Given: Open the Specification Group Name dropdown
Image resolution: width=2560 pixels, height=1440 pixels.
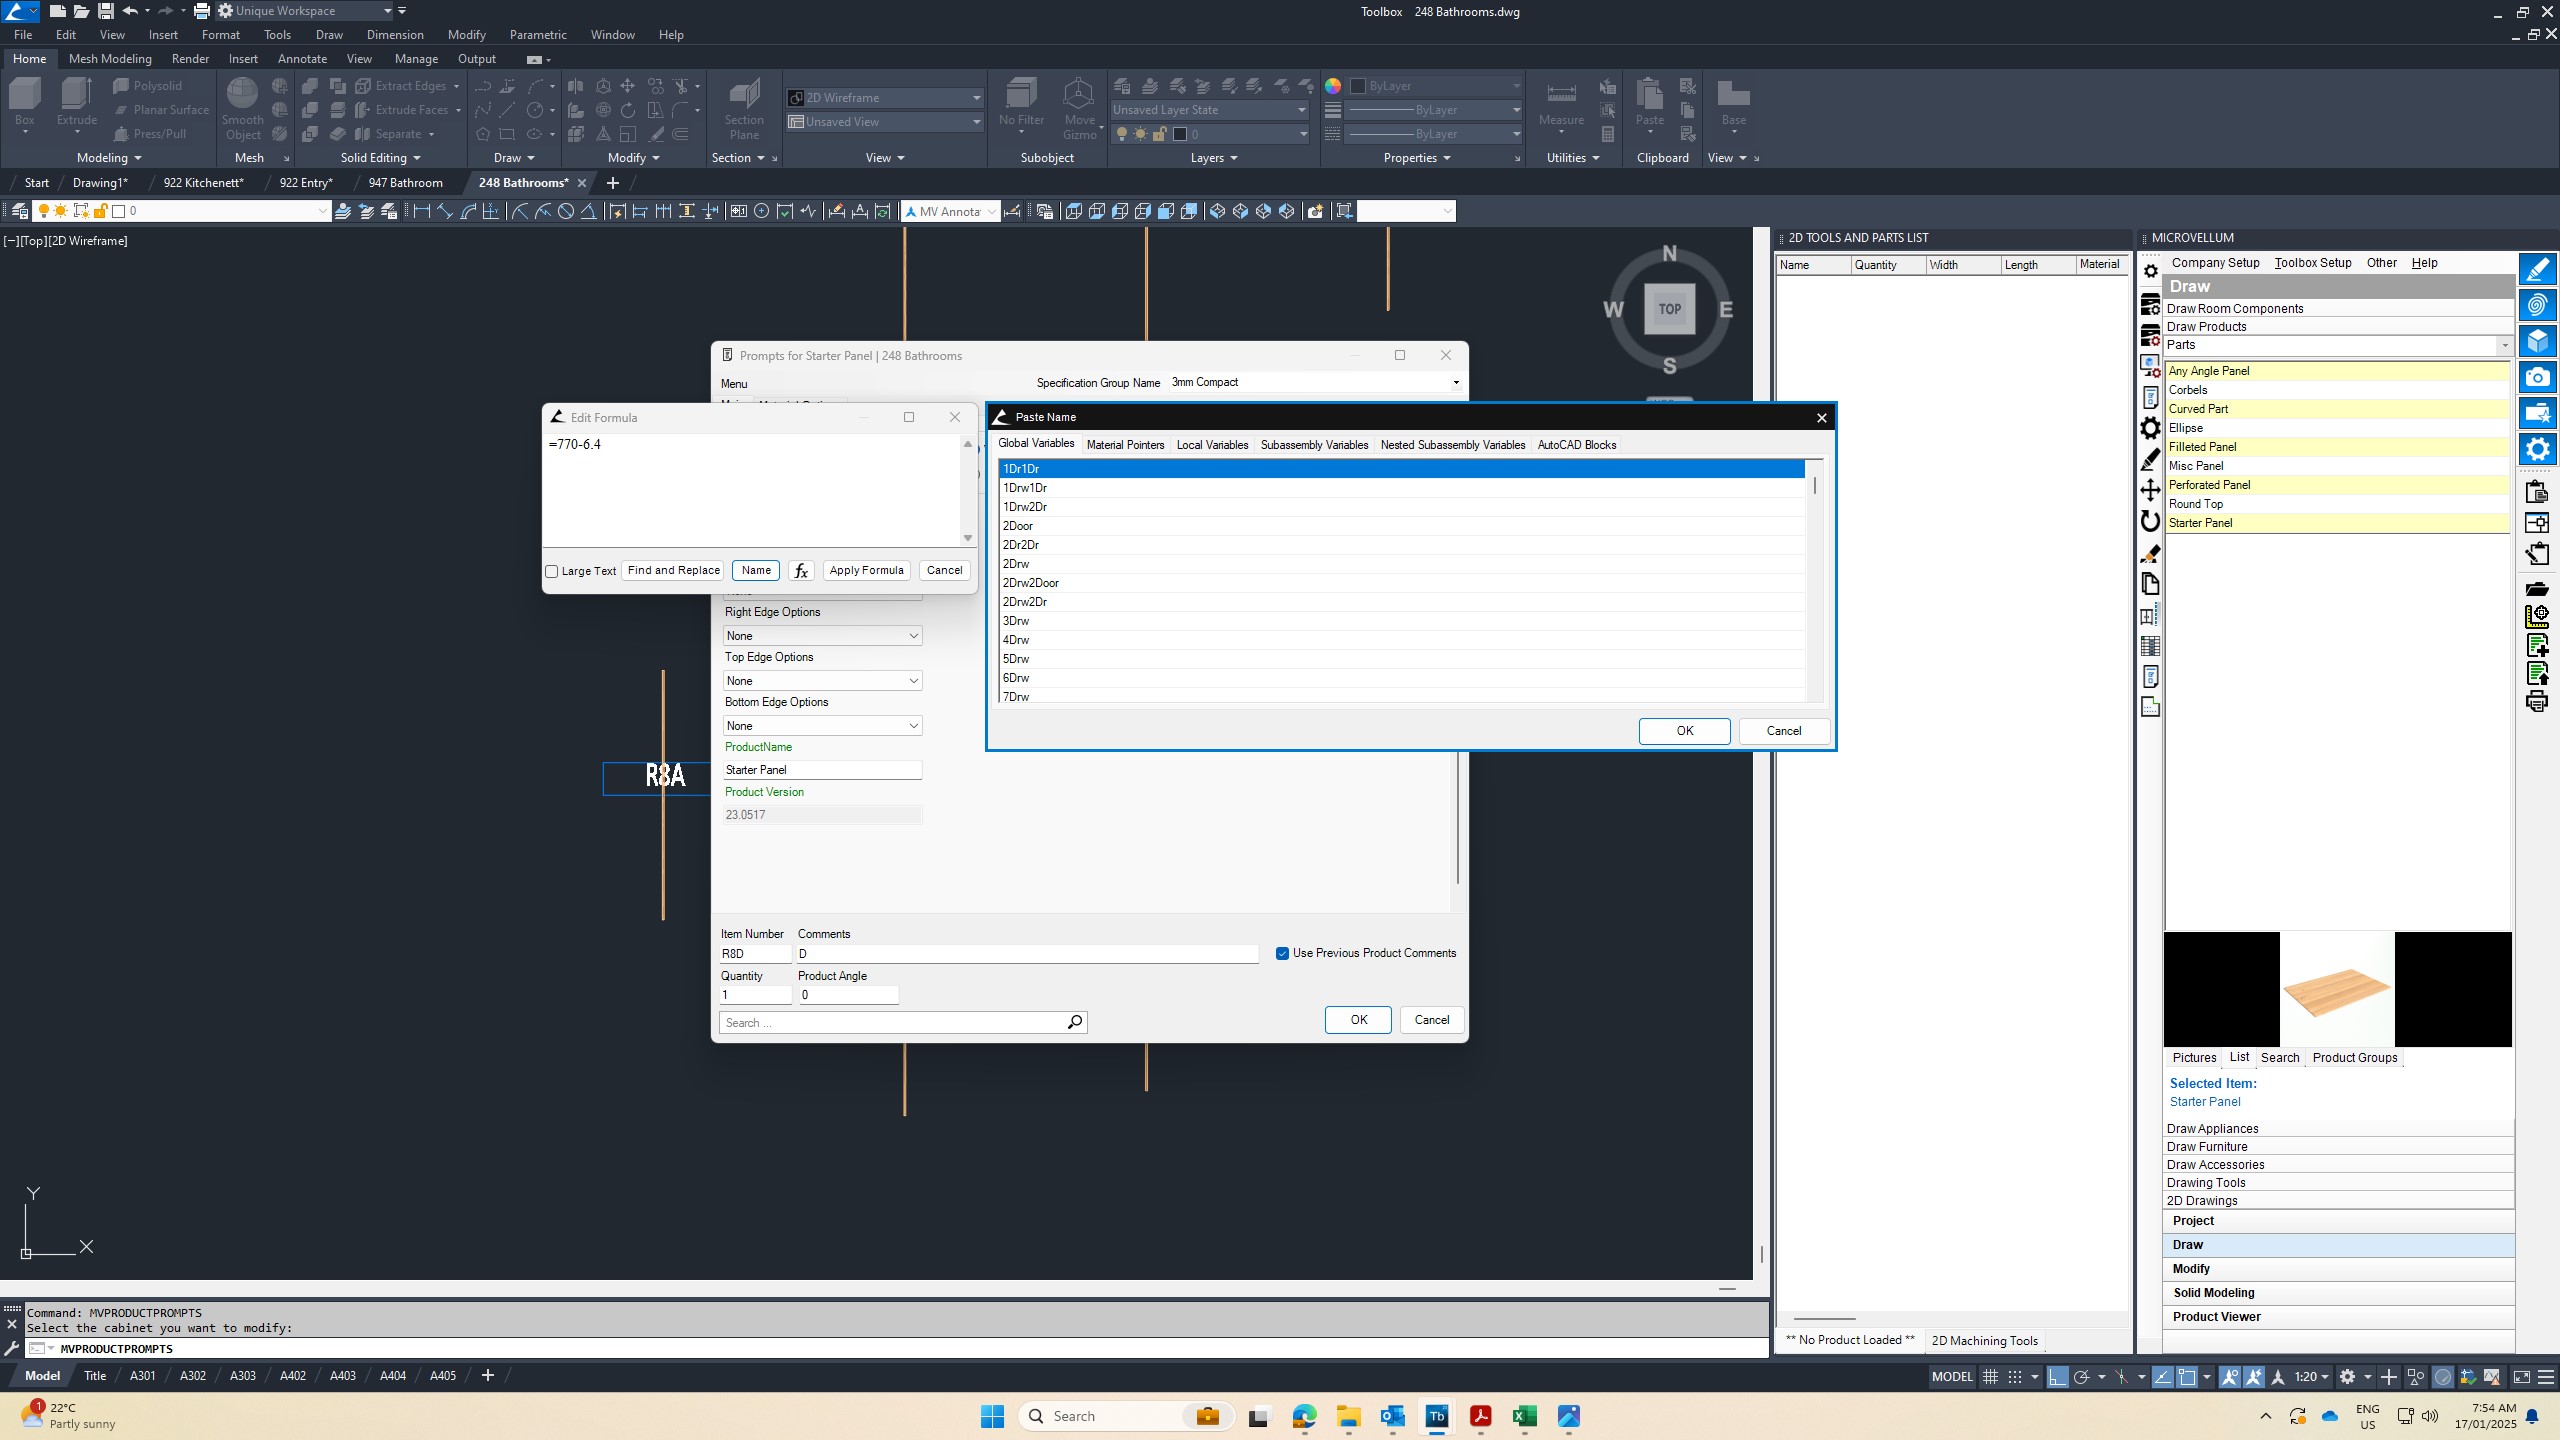Looking at the screenshot, I should click(x=1455, y=383).
